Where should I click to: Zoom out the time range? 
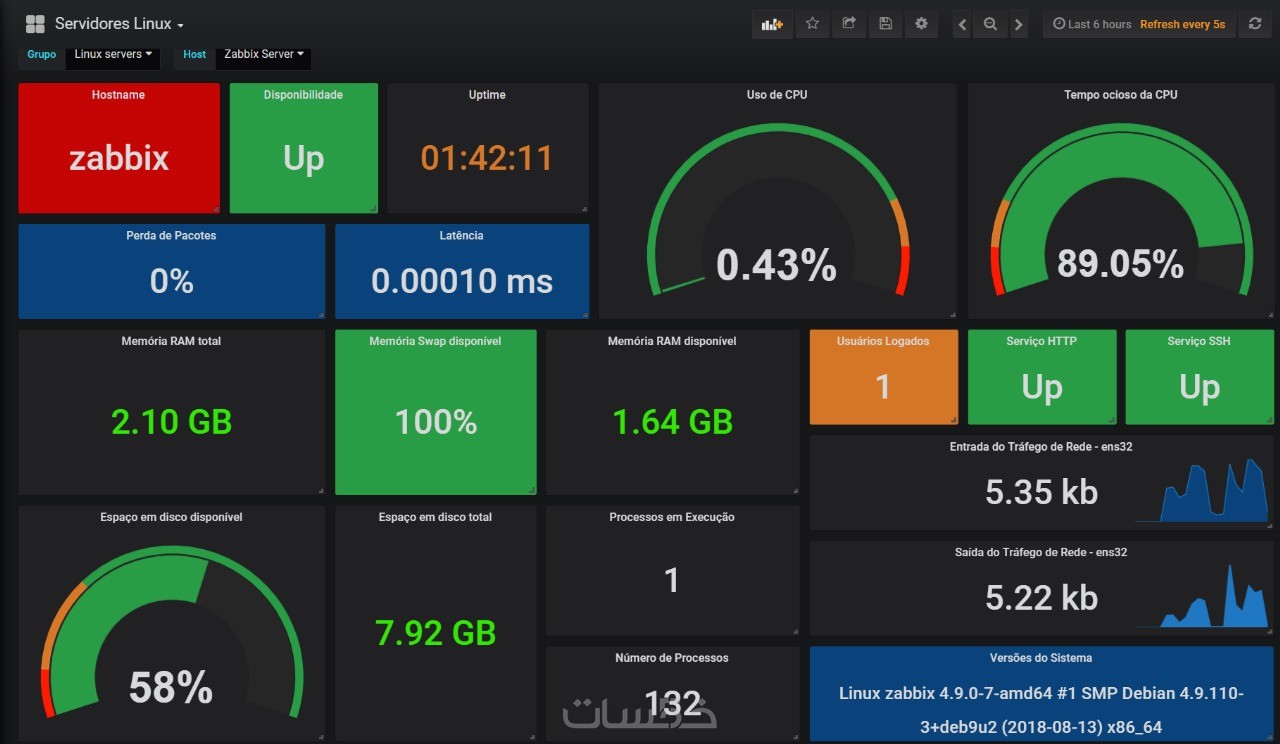coord(990,24)
